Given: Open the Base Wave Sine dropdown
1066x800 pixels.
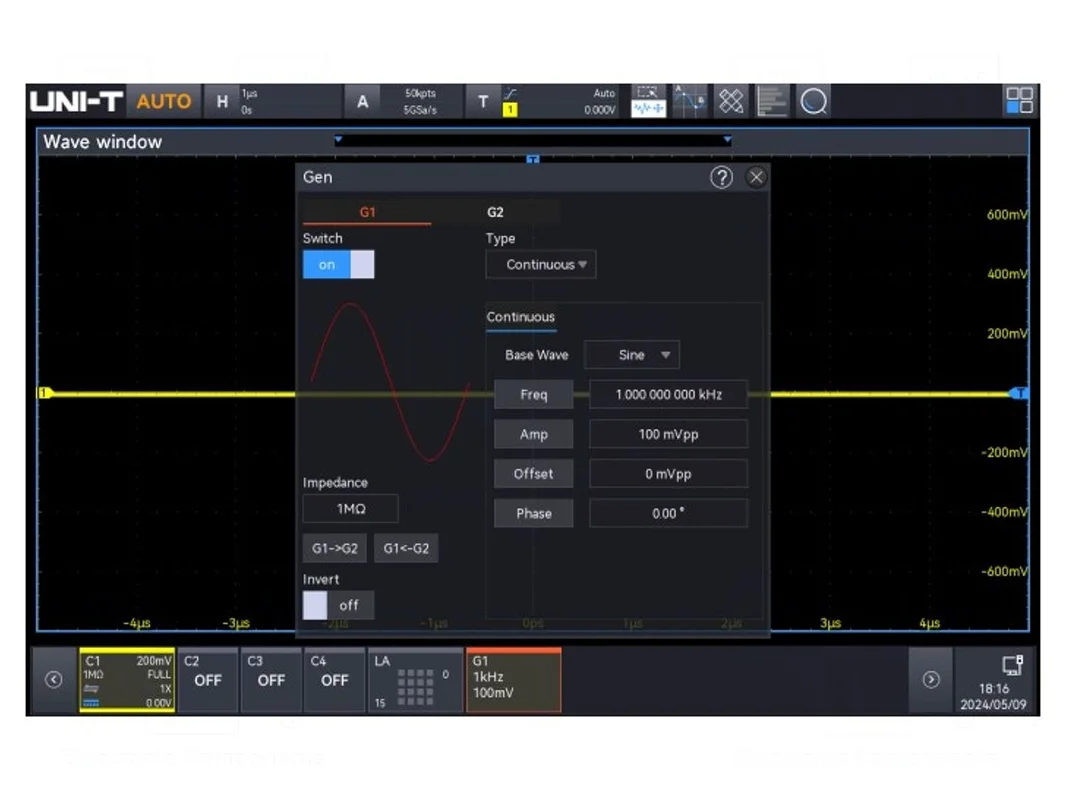Looking at the screenshot, I should point(632,355).
